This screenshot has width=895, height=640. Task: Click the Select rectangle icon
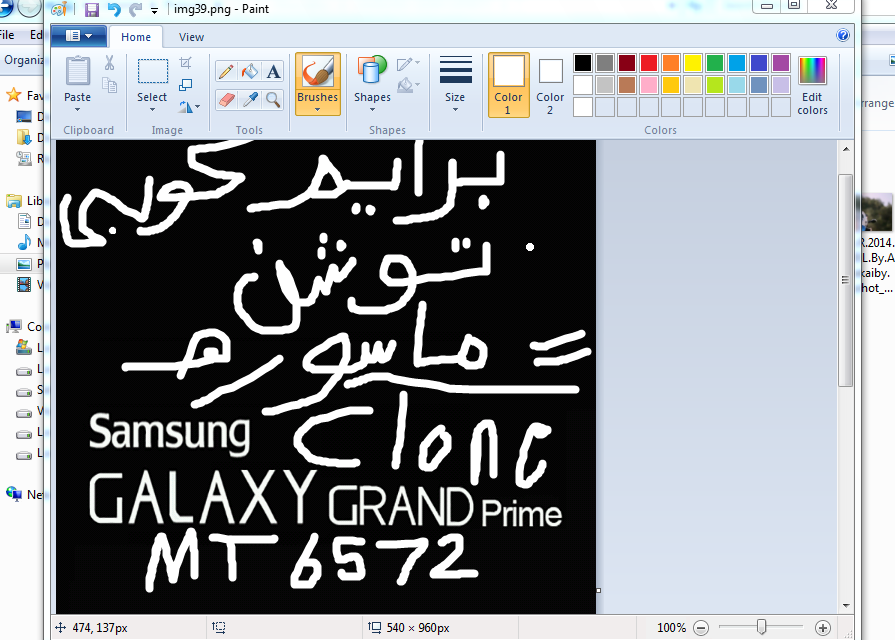(x=152, y=72)
